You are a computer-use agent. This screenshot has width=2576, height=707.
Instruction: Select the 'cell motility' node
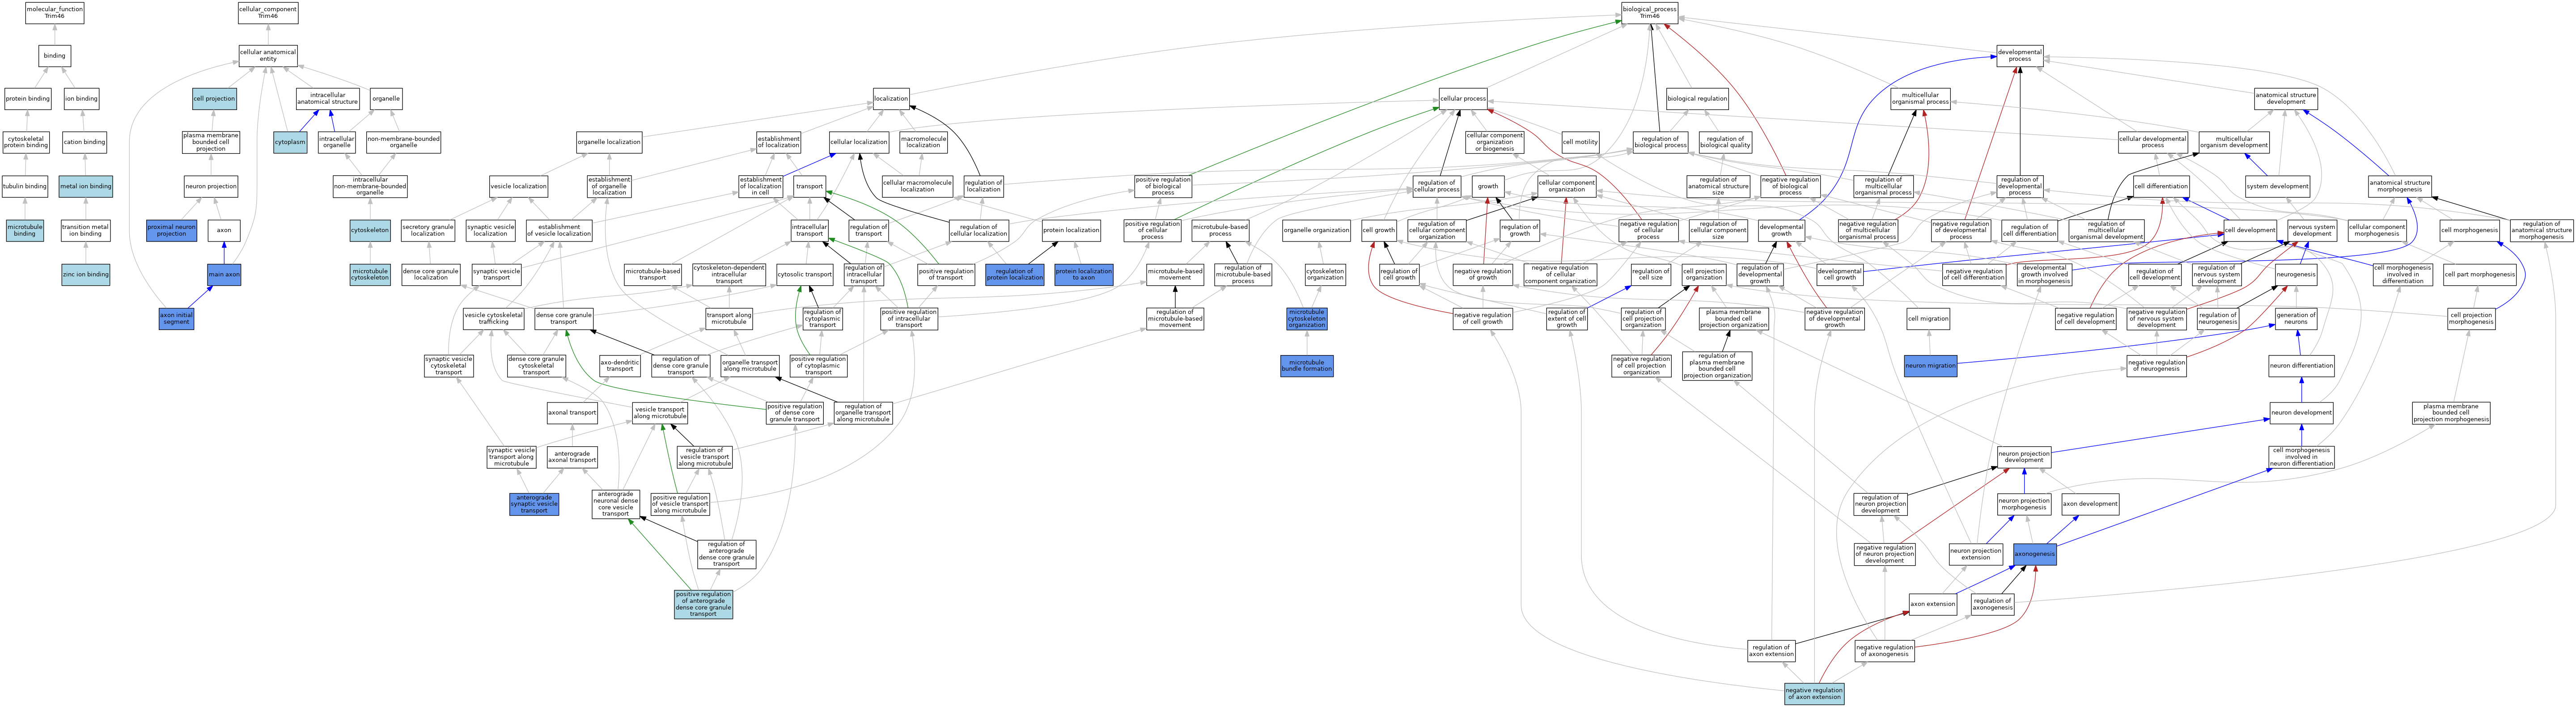(1580, 142)
